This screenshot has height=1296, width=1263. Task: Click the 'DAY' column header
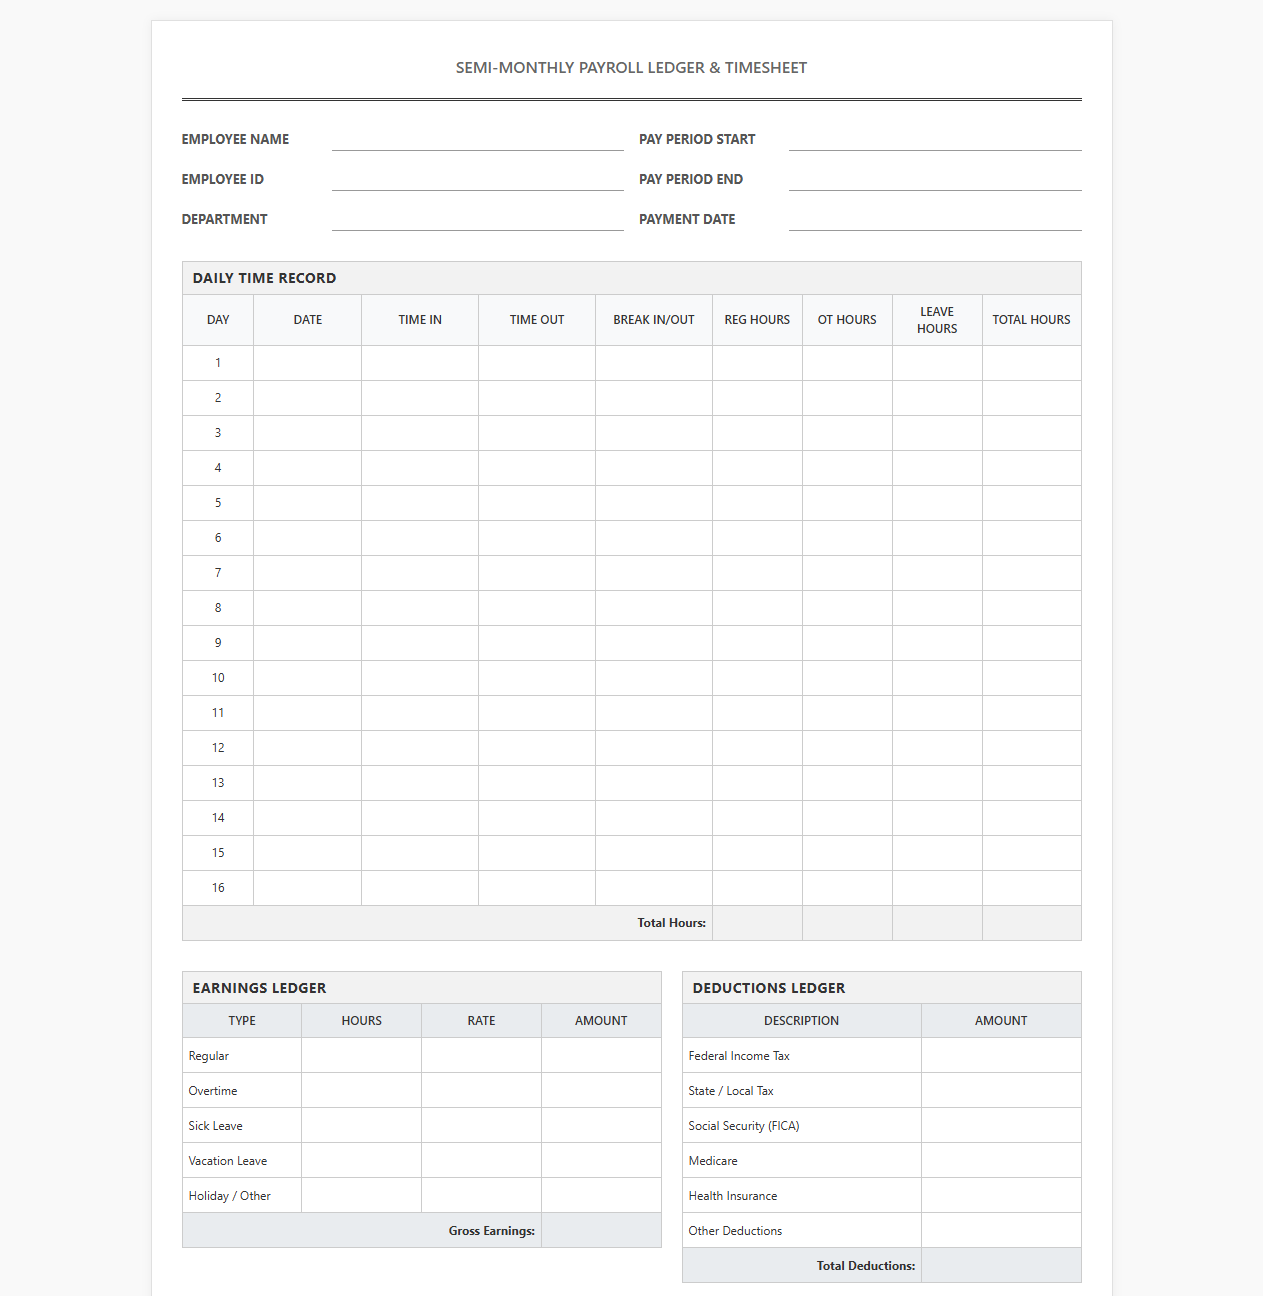218,320
